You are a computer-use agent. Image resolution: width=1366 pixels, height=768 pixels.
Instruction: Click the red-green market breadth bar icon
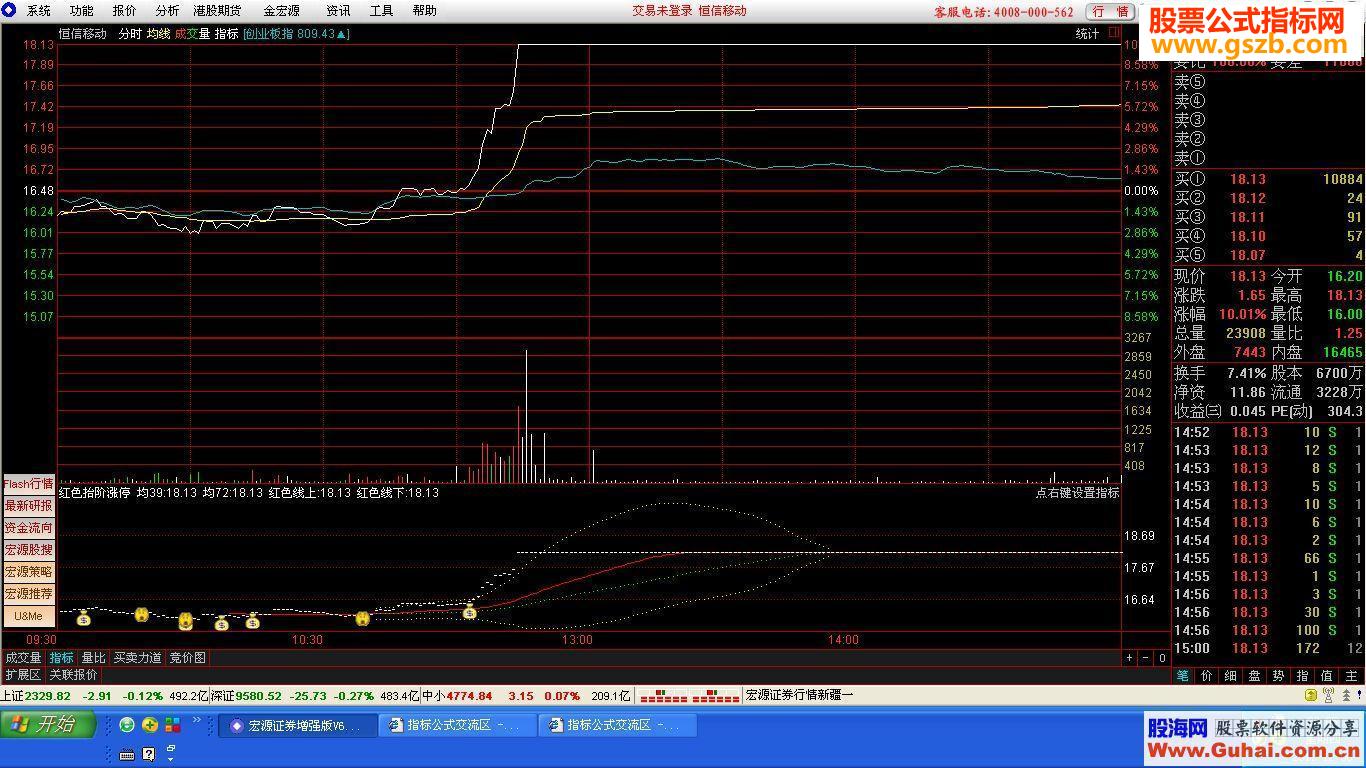tap(689, 695)
